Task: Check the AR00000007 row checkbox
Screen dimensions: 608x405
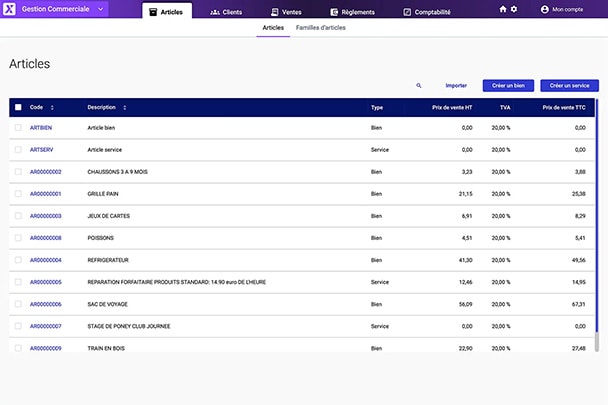Action: click(18, 326)
